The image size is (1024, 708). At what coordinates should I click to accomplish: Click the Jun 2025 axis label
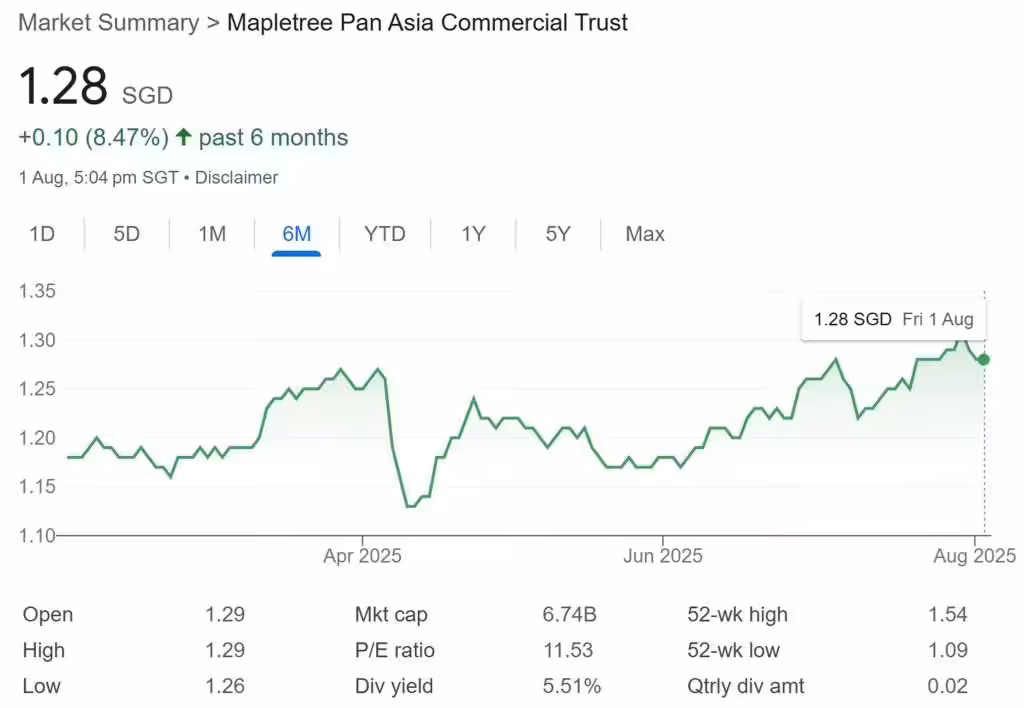[663, 555]
